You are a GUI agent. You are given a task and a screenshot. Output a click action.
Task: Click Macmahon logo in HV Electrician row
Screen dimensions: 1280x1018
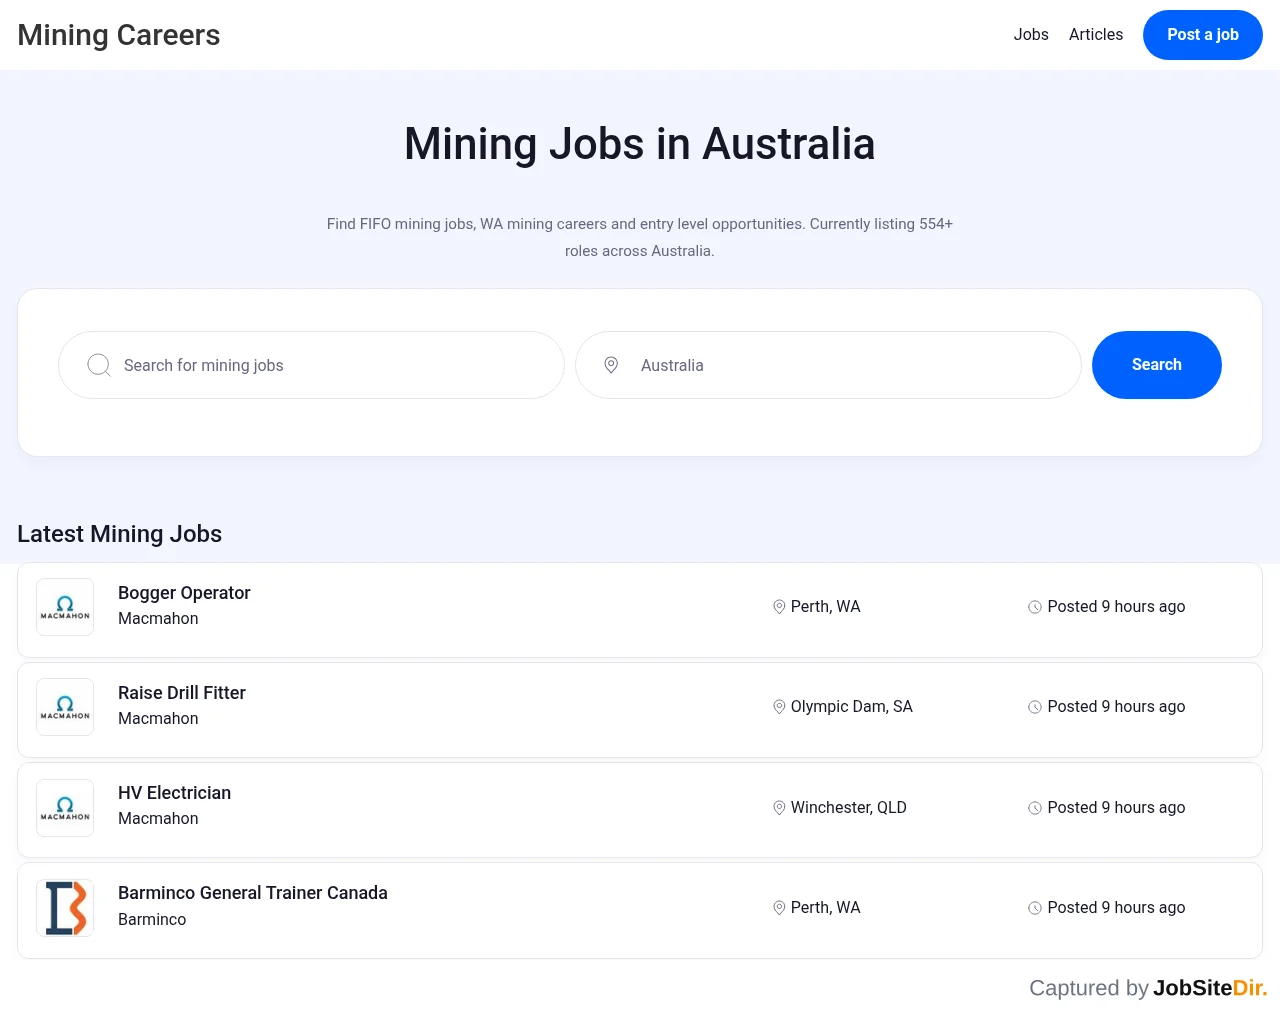65,808
